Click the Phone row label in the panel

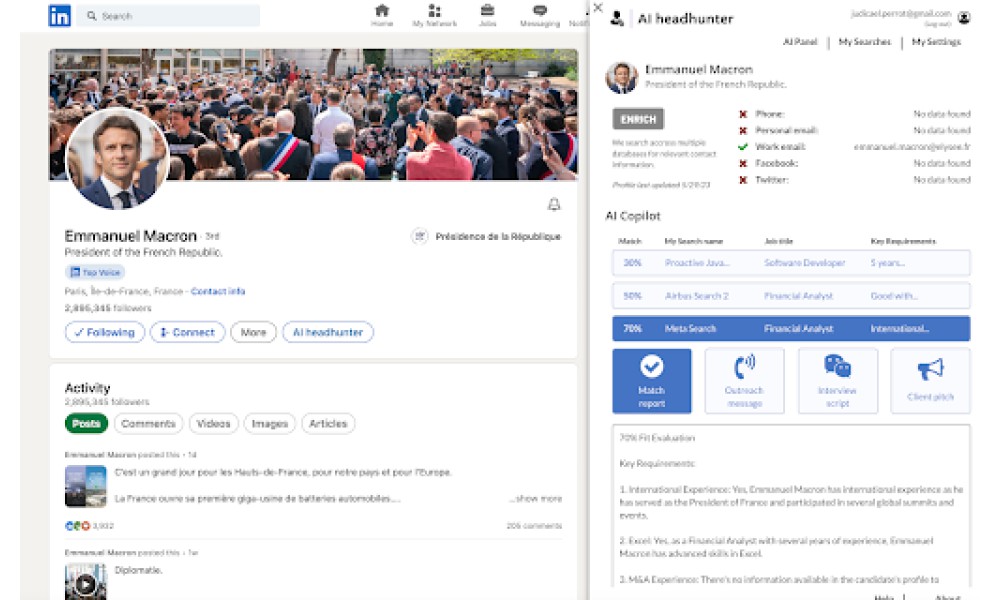click(x=770, y=114)
